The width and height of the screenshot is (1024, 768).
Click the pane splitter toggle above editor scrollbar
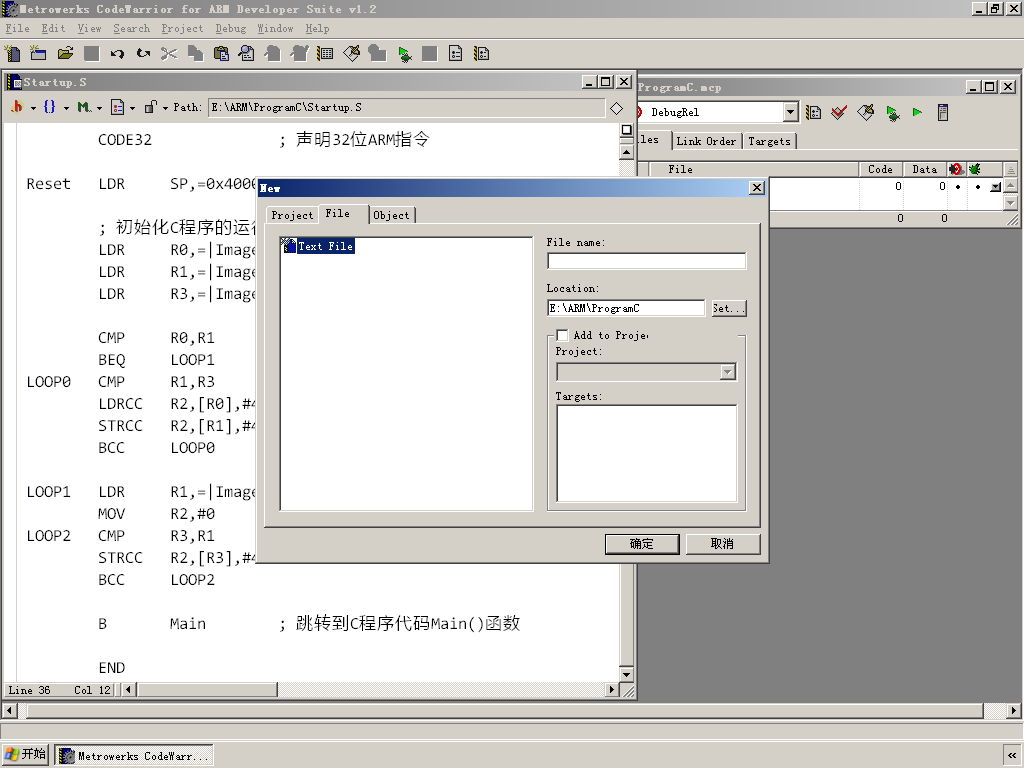click(x=626, y=130)
